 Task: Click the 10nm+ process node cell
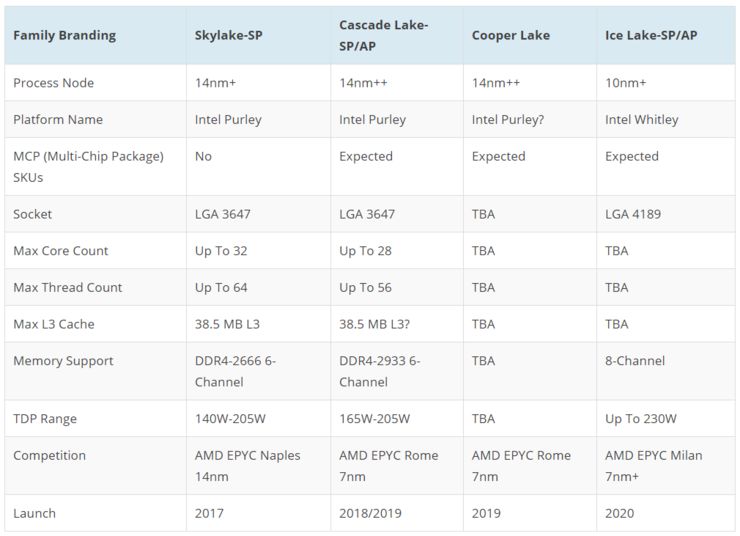coord(626,83)
